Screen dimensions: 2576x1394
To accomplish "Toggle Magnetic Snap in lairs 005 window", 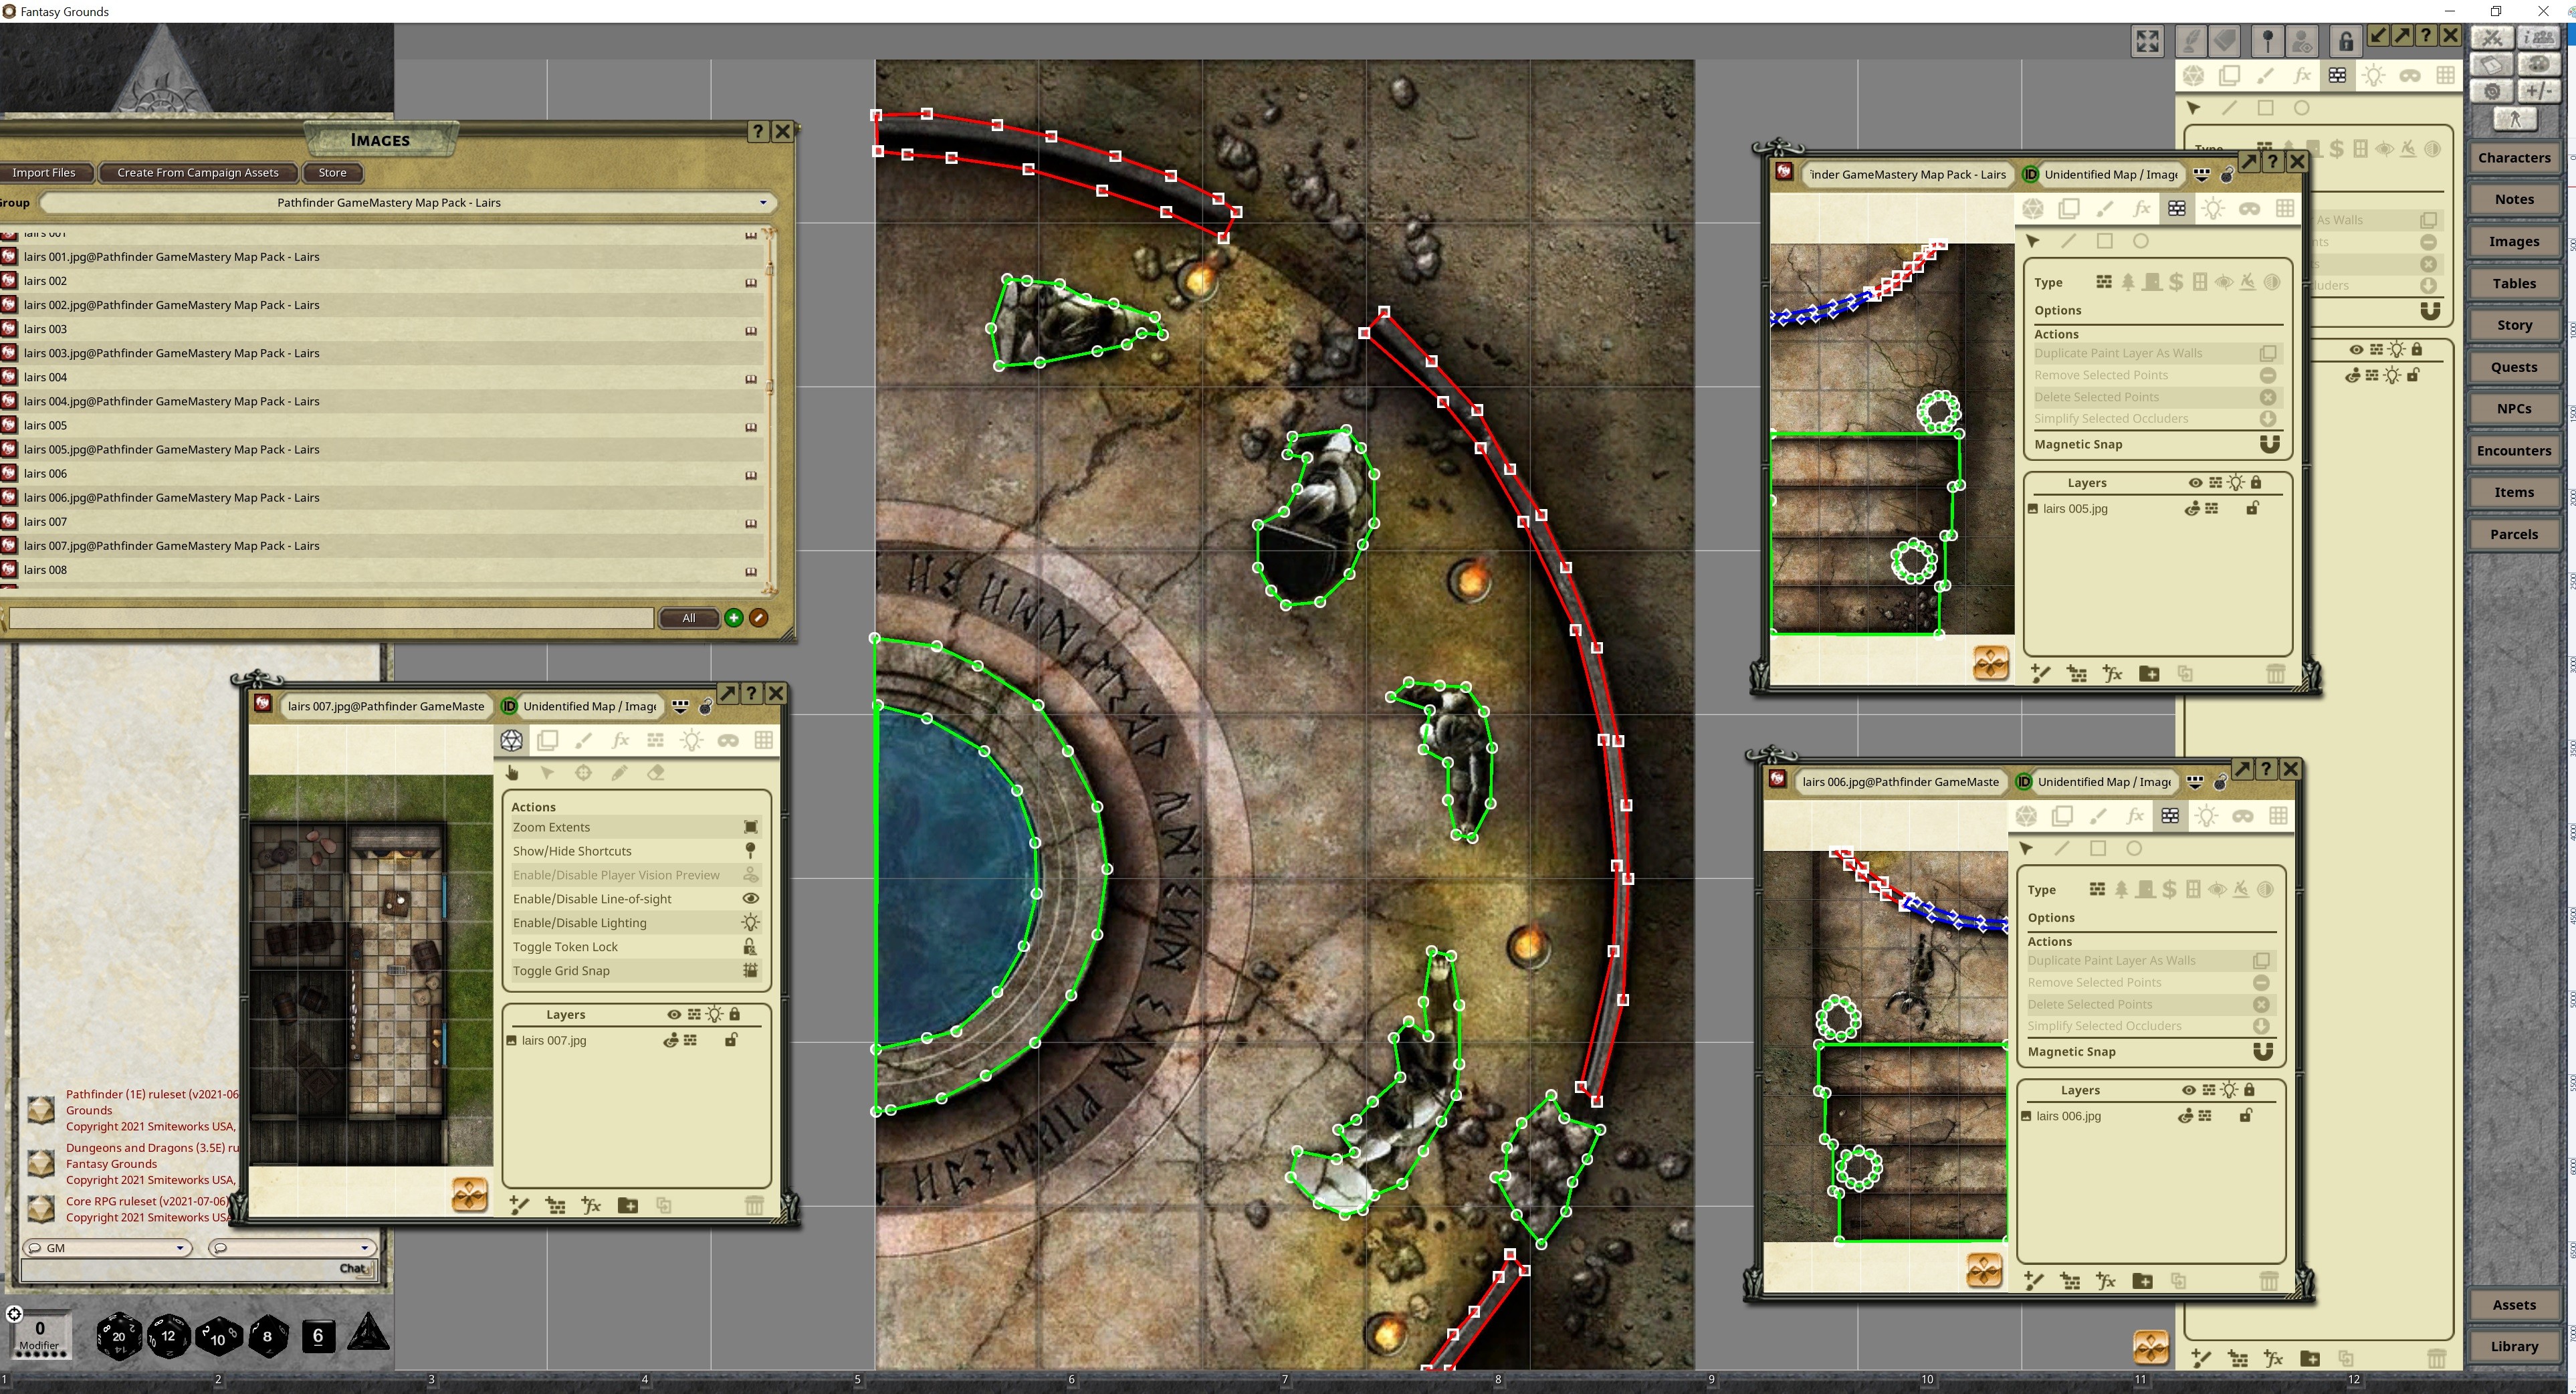I will click(x=2270, y=444).
